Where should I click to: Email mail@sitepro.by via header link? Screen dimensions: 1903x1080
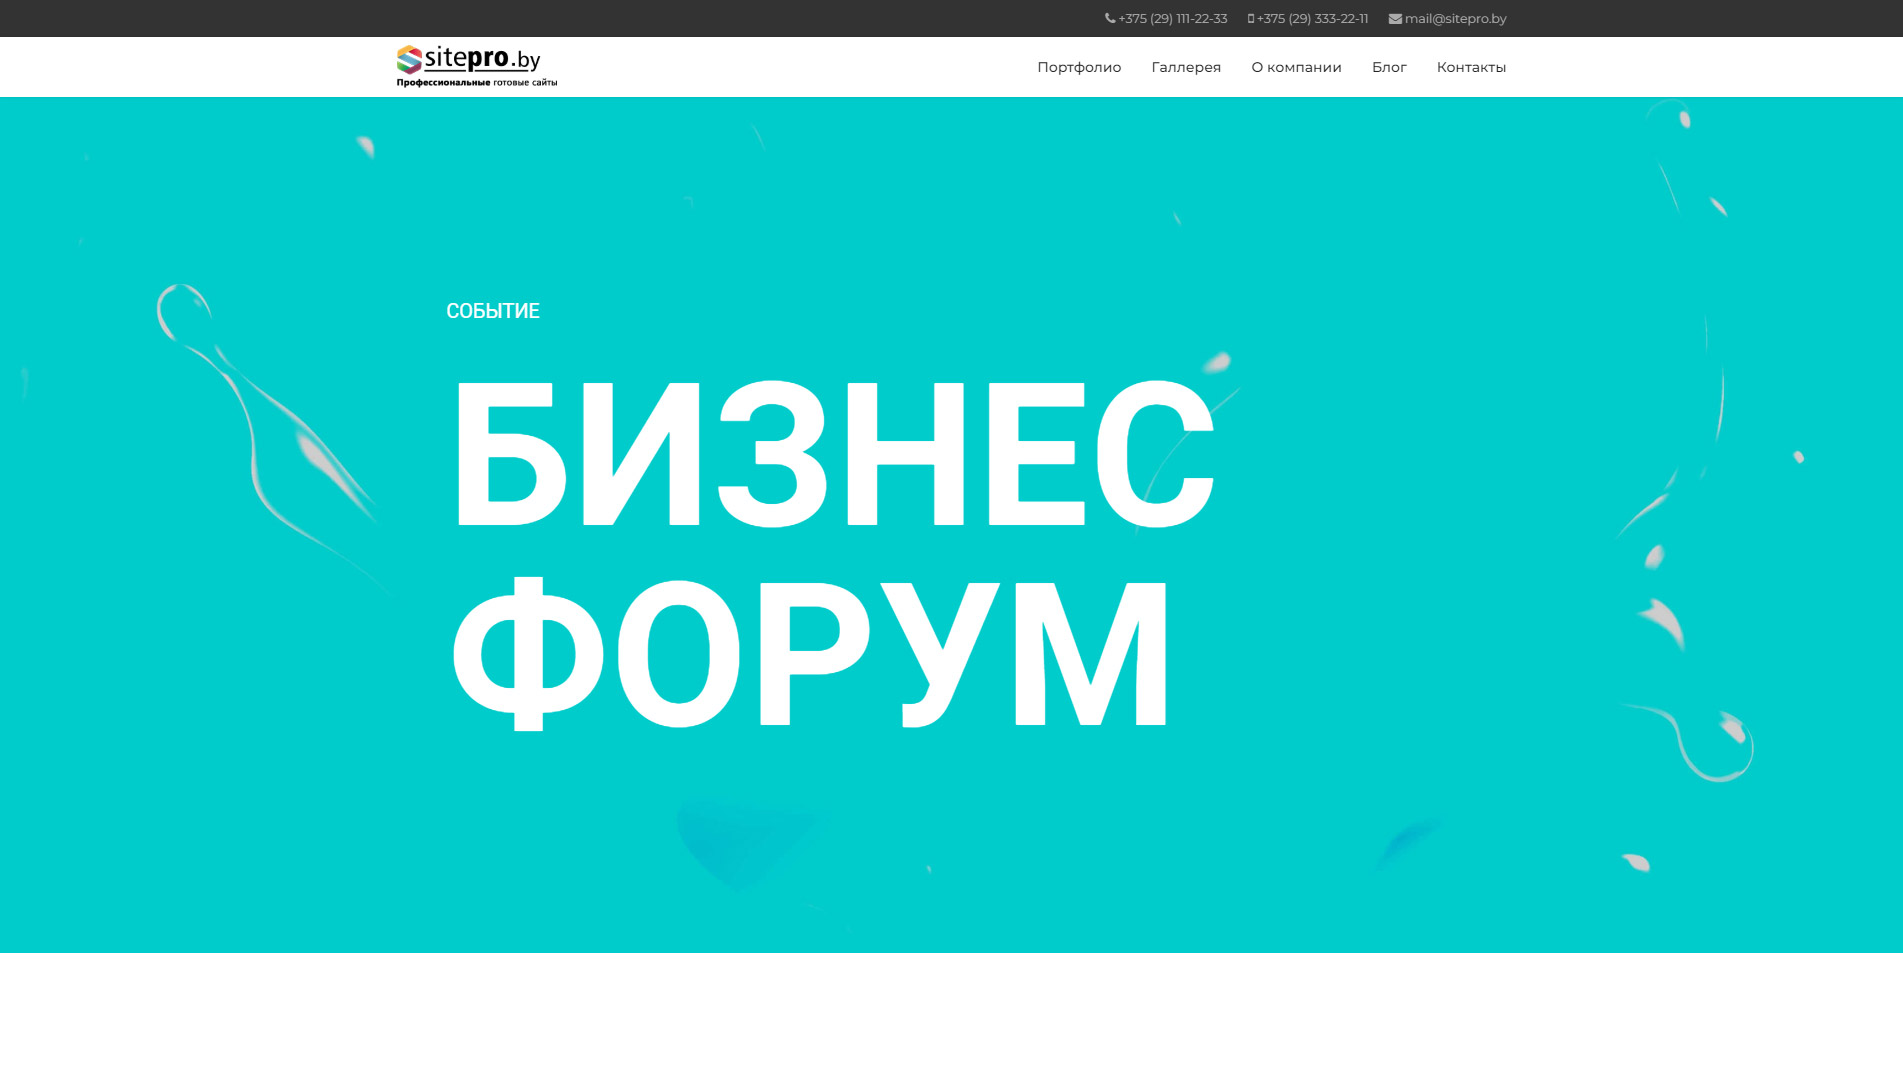[1454, 17]
